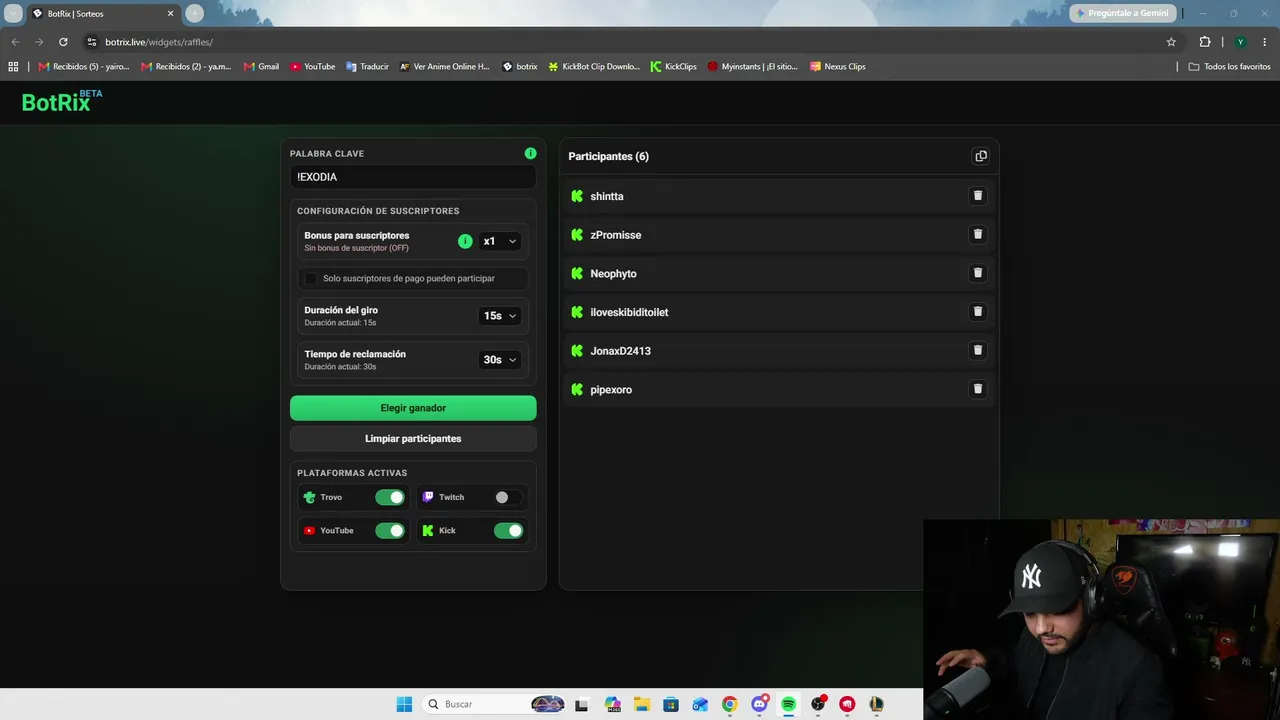Delete participant zPromisse with trash icon
The image size is (1280, 720).
coord(978,234)
